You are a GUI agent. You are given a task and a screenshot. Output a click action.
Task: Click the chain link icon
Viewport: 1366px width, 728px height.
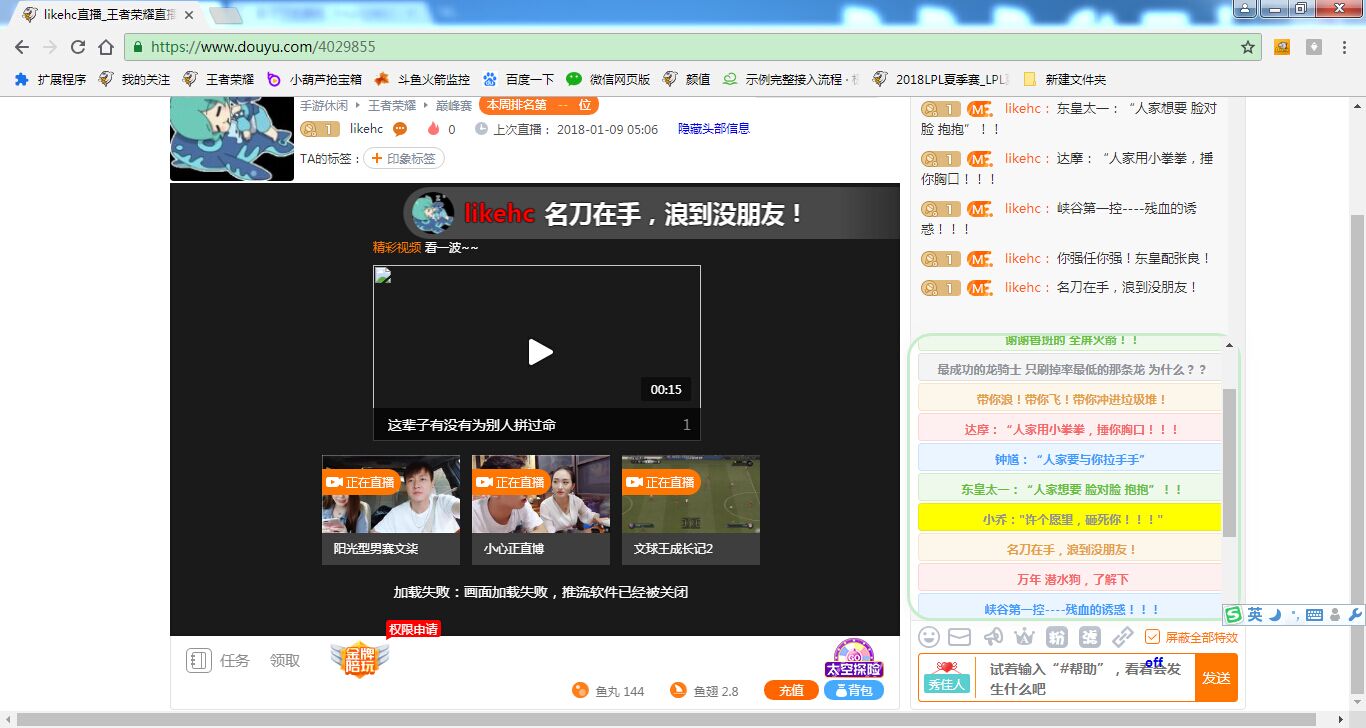click(x=1122, y=637)
